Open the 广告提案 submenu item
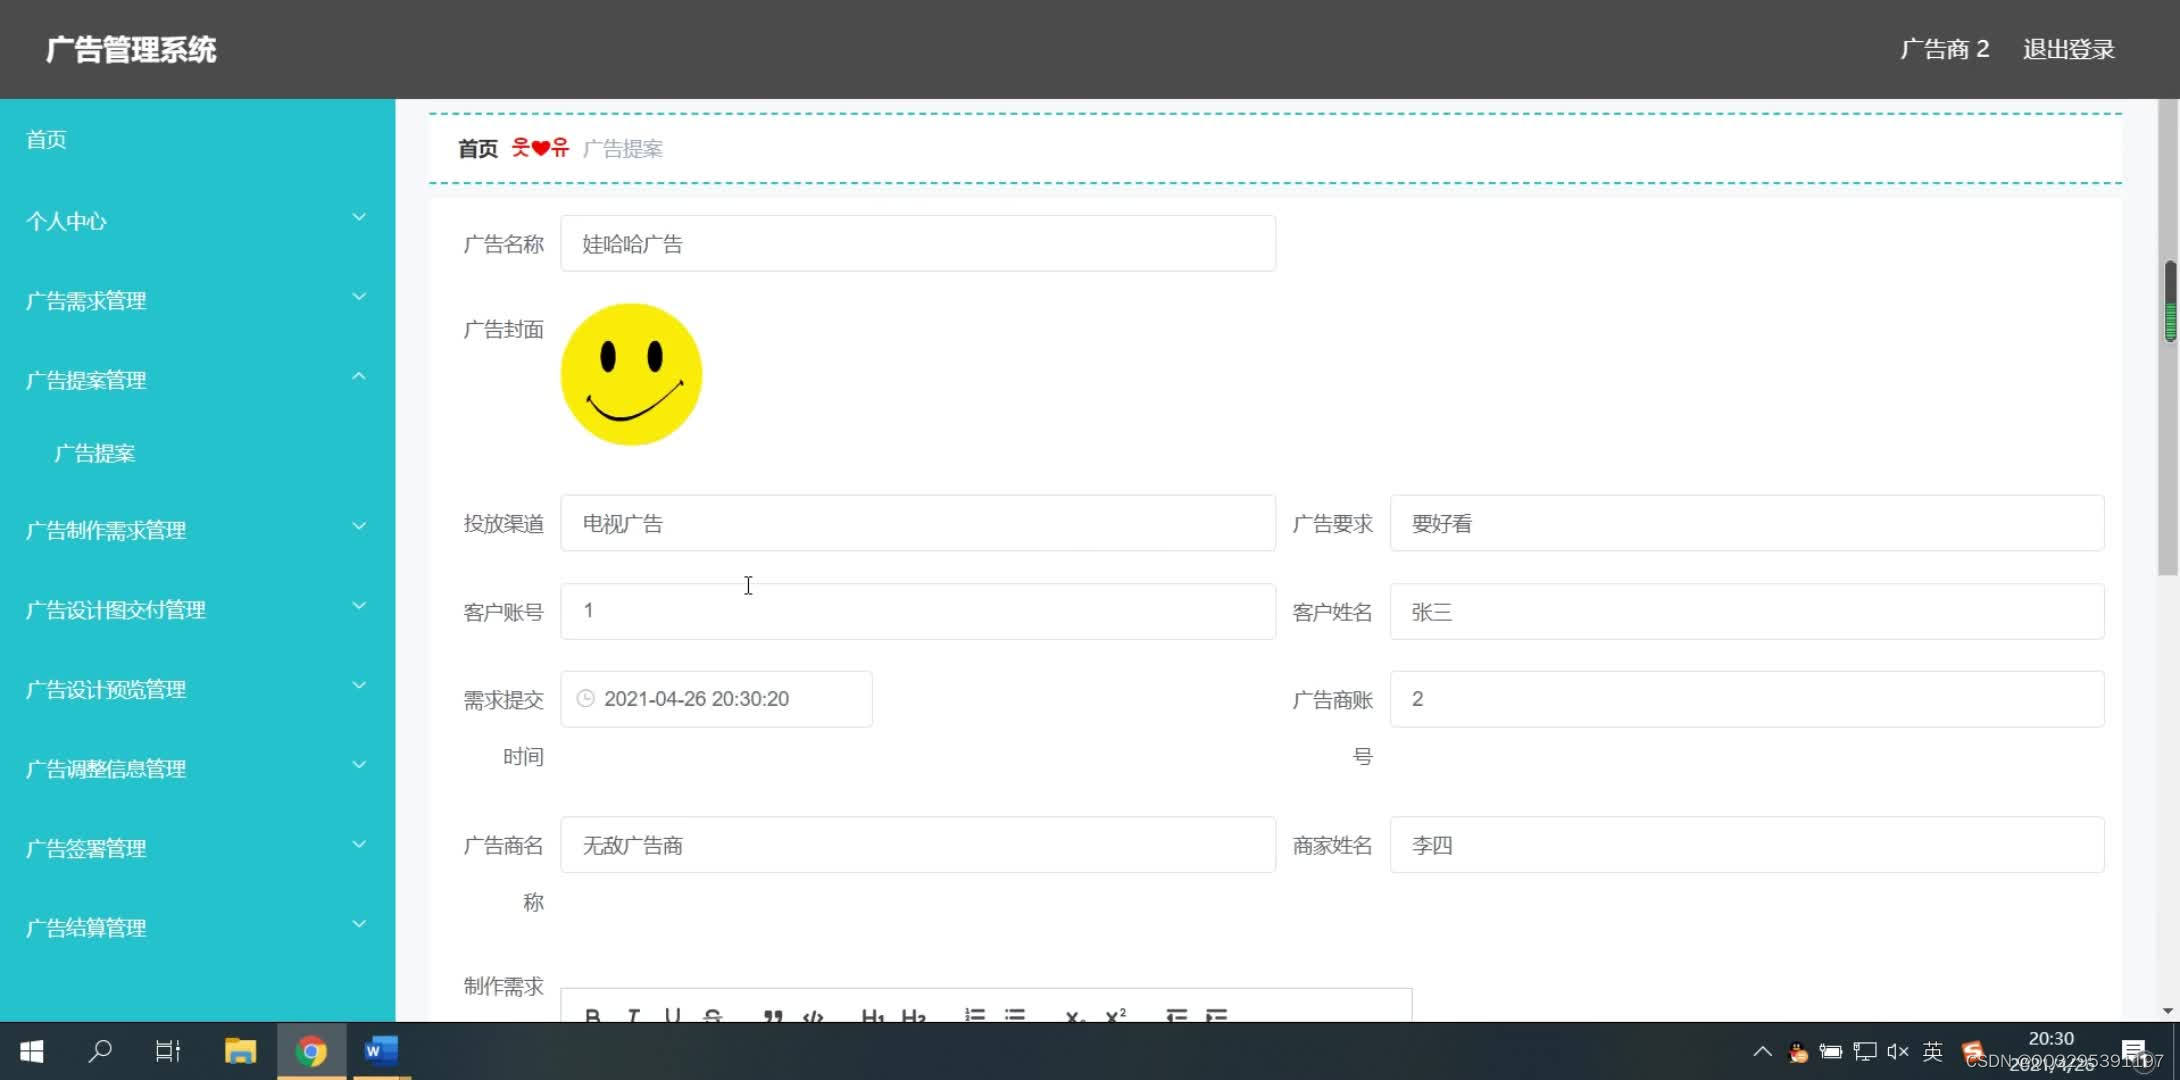Image resolution: width=2180 pixels, height=1080 pixels. [x=94, y=453]
